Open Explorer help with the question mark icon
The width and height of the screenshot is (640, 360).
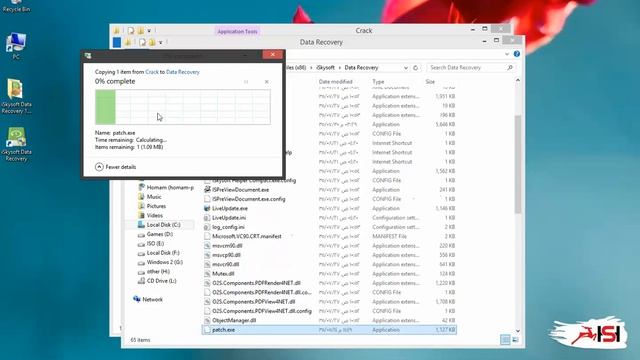[517, 54]
